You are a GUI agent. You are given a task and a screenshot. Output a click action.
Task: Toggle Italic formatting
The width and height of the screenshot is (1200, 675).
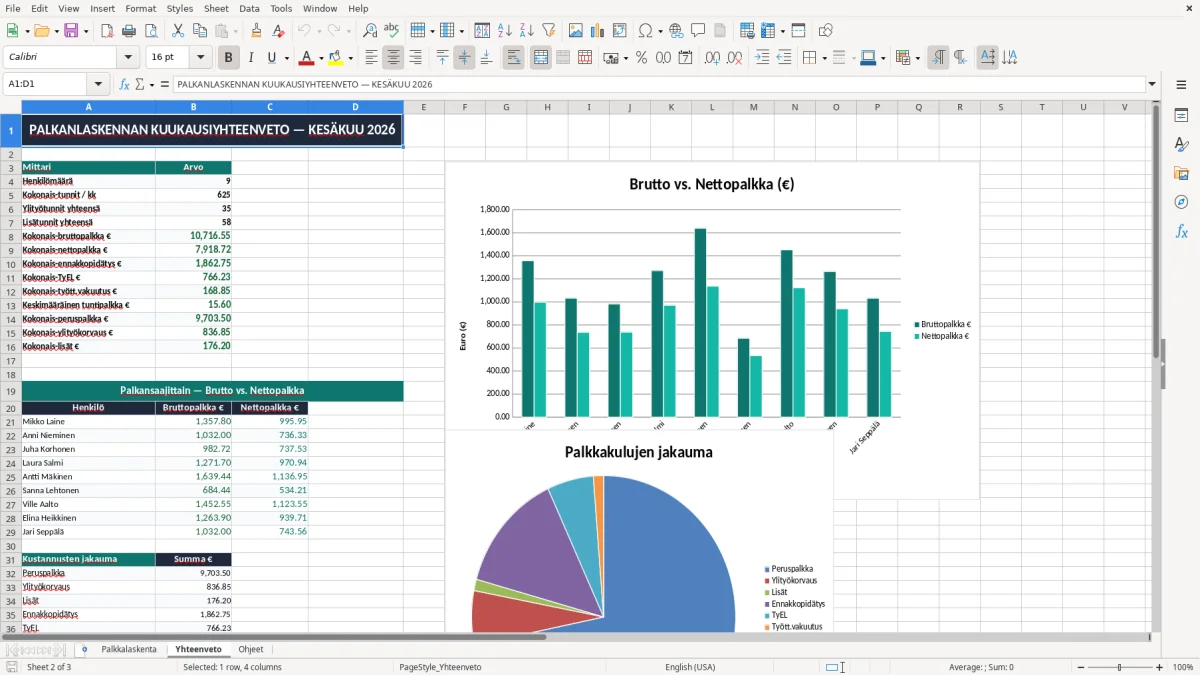[250, 57]
